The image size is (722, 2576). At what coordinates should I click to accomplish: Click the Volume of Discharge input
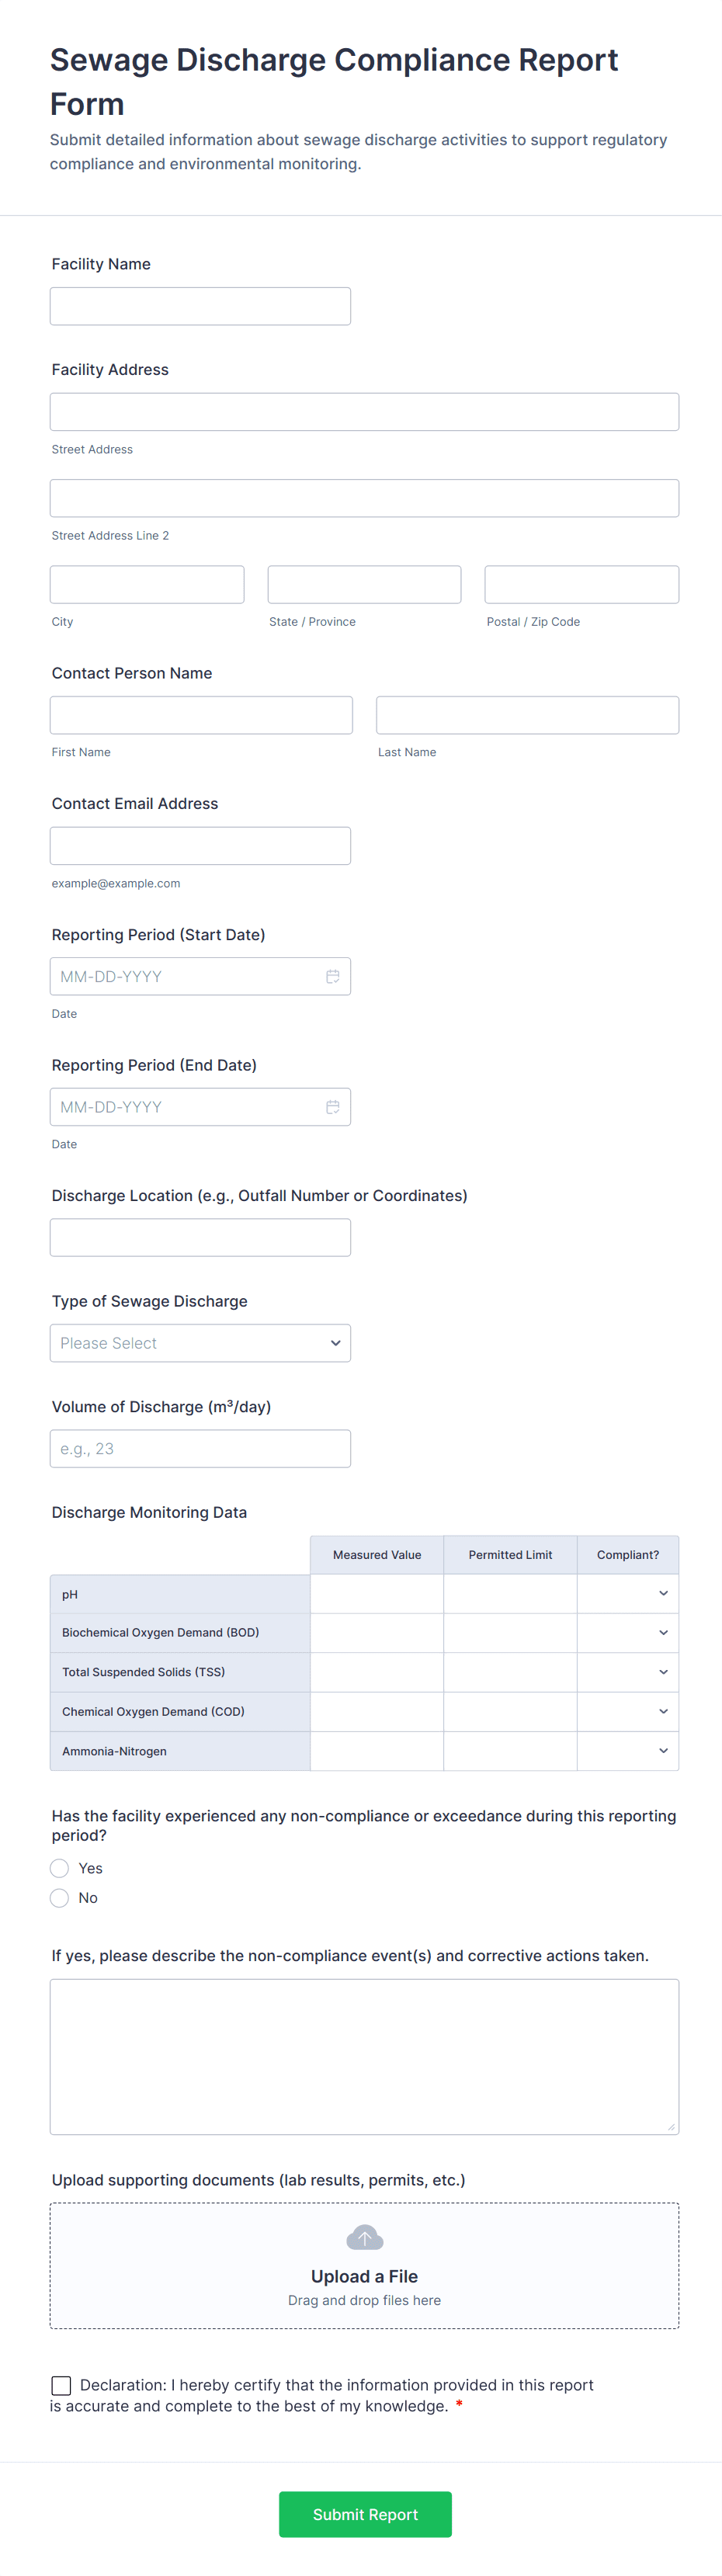(200, 1449)
